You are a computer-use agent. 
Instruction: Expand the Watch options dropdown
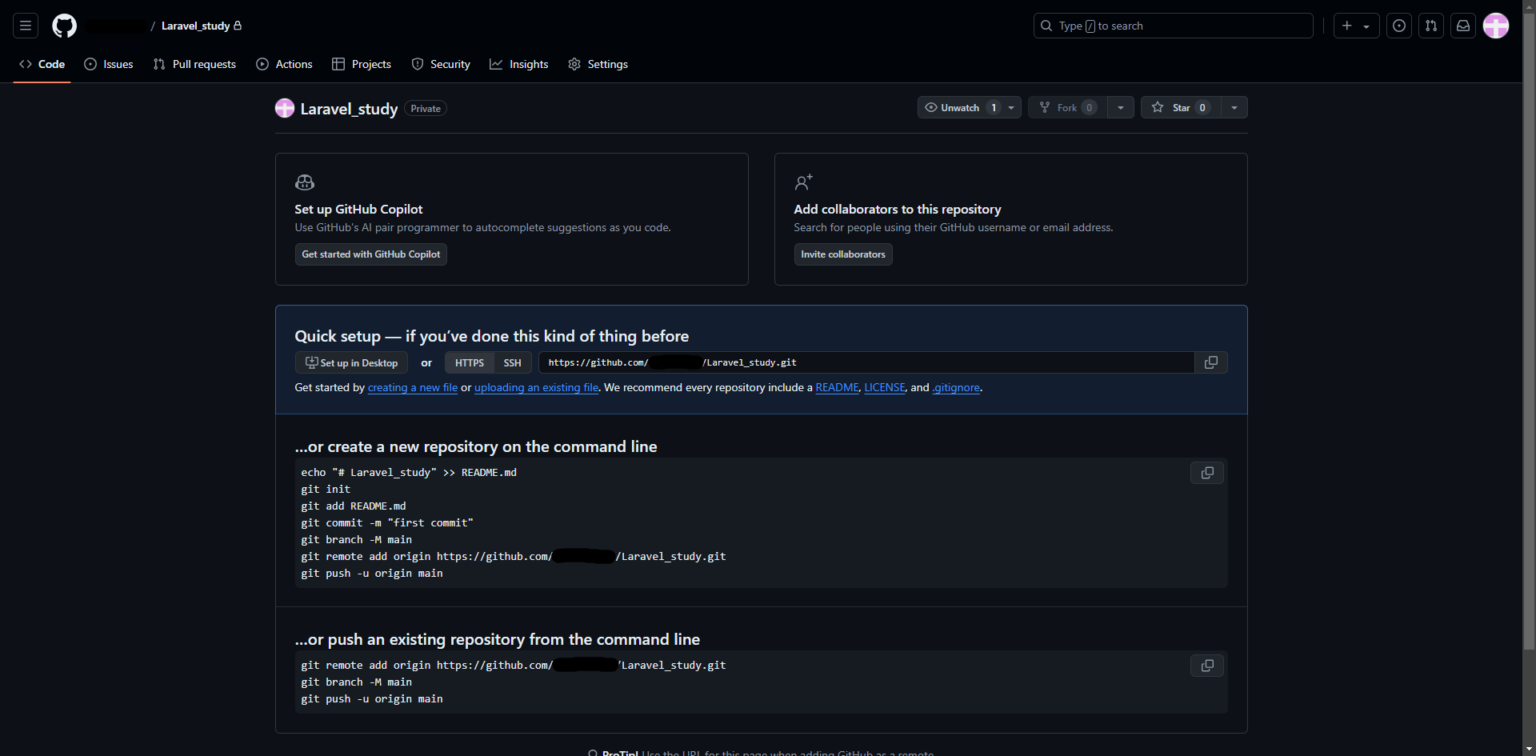tap(1010, 107)
